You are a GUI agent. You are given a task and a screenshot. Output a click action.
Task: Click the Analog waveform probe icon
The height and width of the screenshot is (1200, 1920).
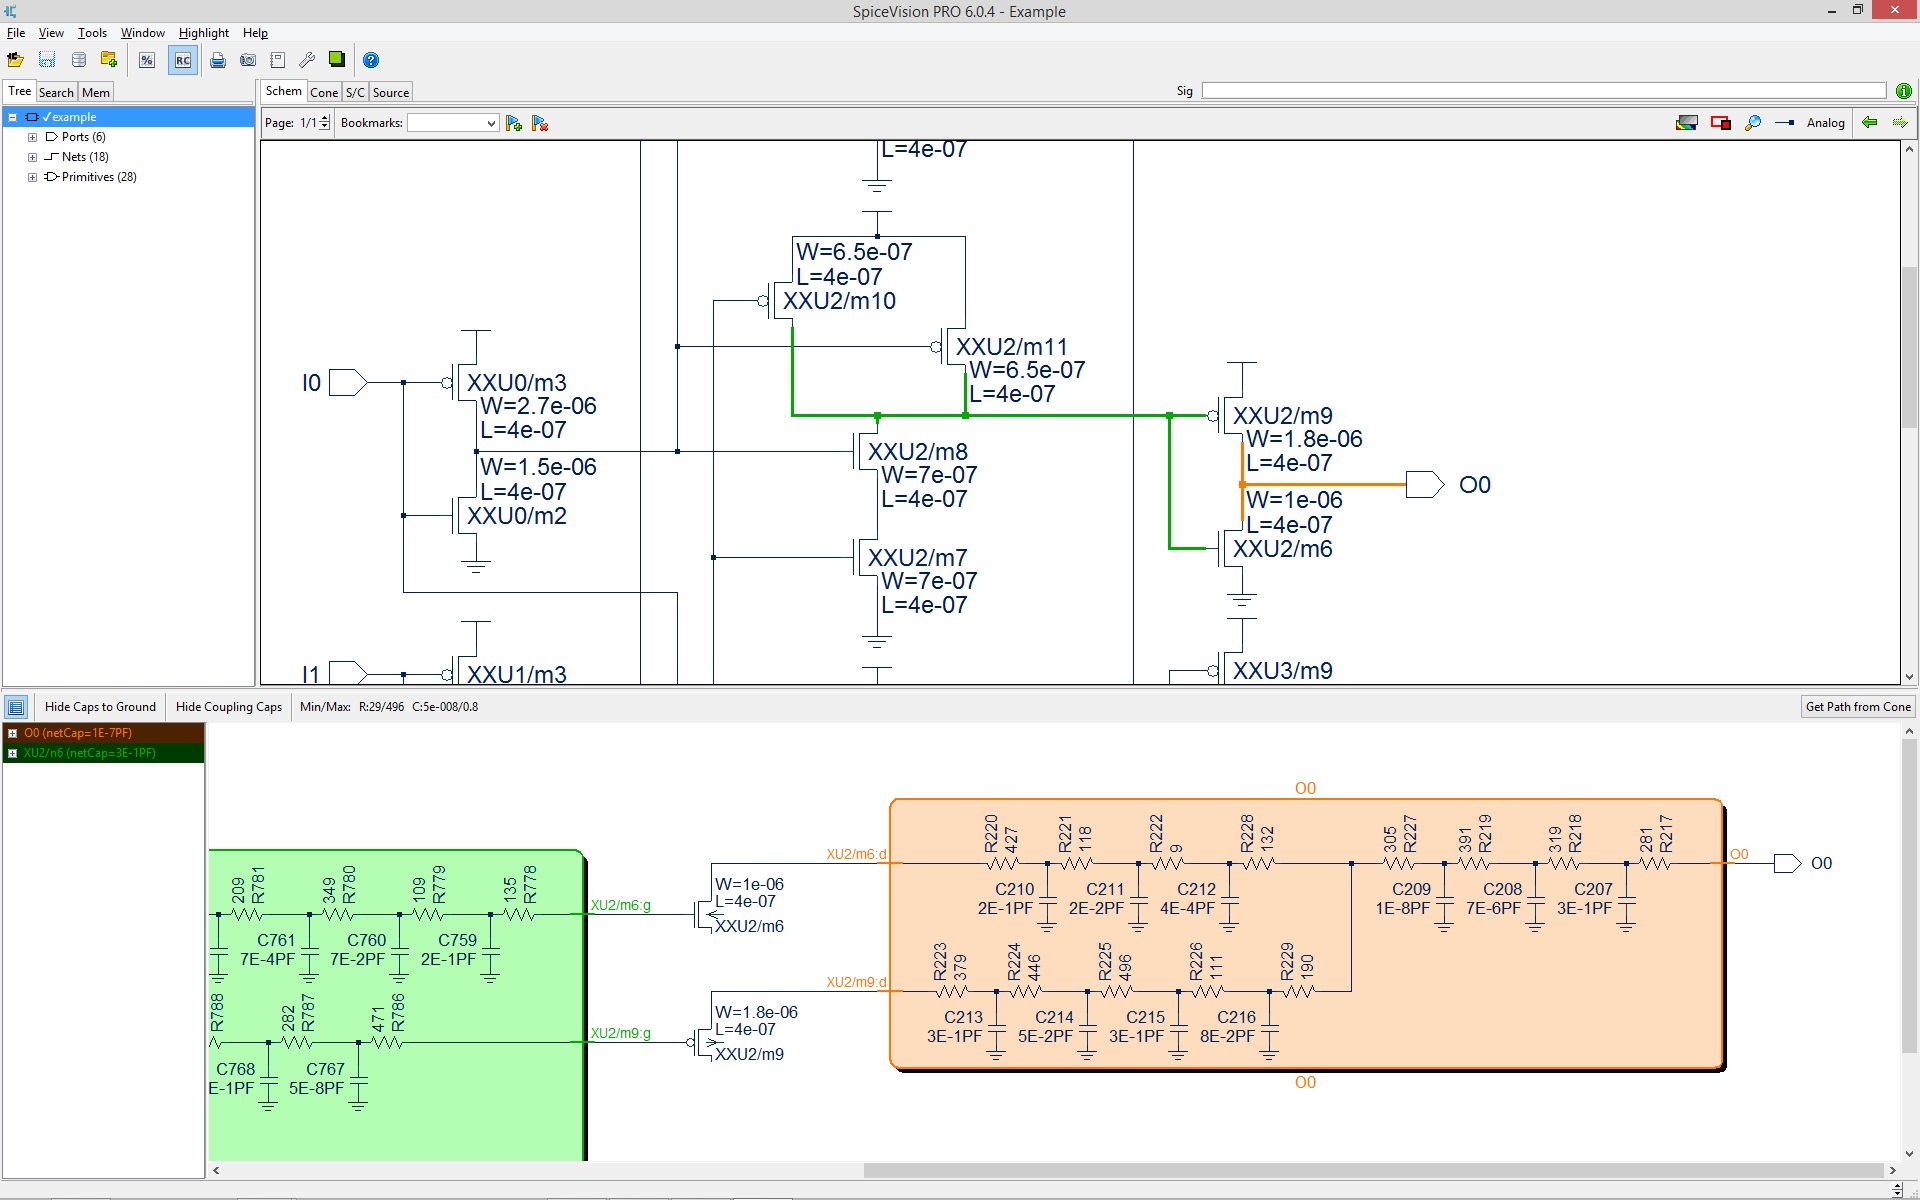coord(1786,122)
